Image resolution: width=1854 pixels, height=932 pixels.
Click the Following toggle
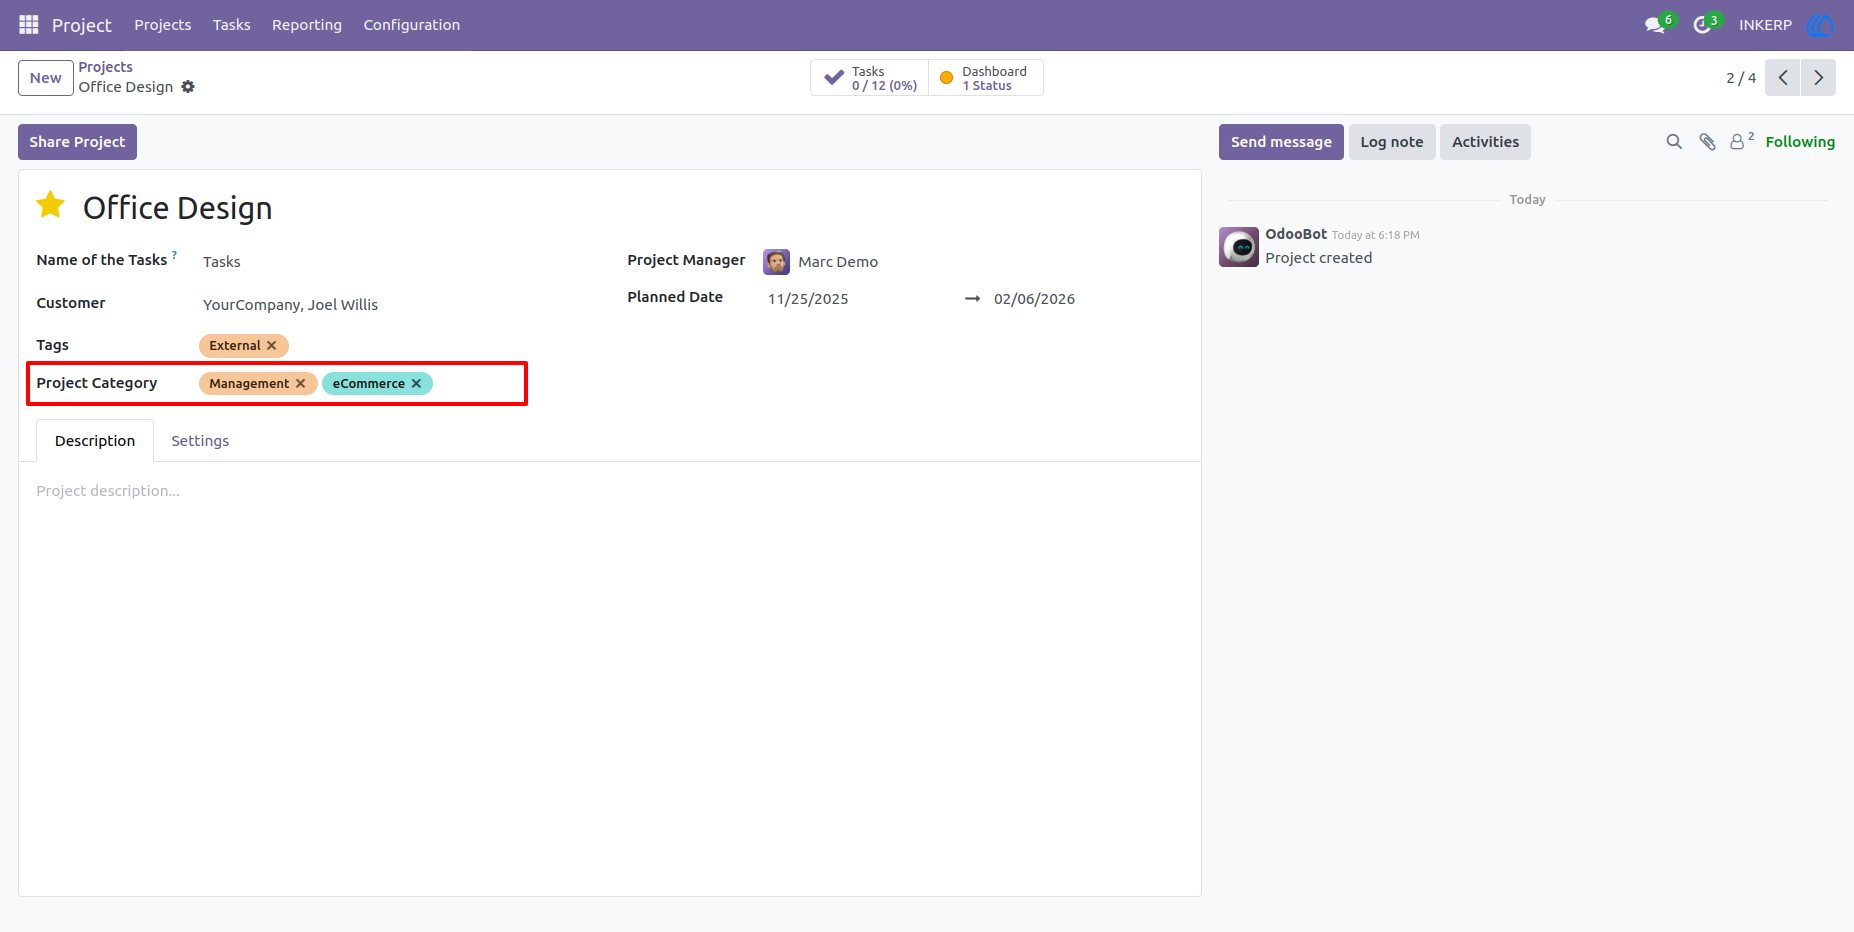pyautogui.click(x=1800, y=142)
